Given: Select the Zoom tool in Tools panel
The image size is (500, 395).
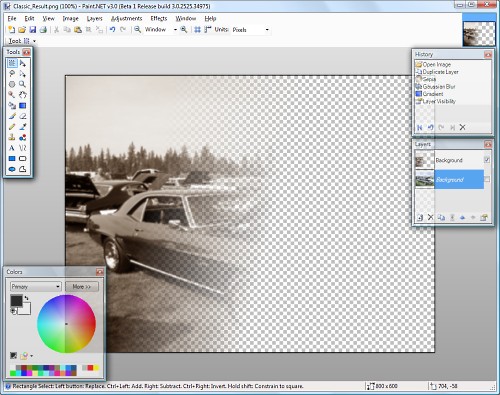Looking at the screenshot, I should pyautogui.click(x=23, y=84).
